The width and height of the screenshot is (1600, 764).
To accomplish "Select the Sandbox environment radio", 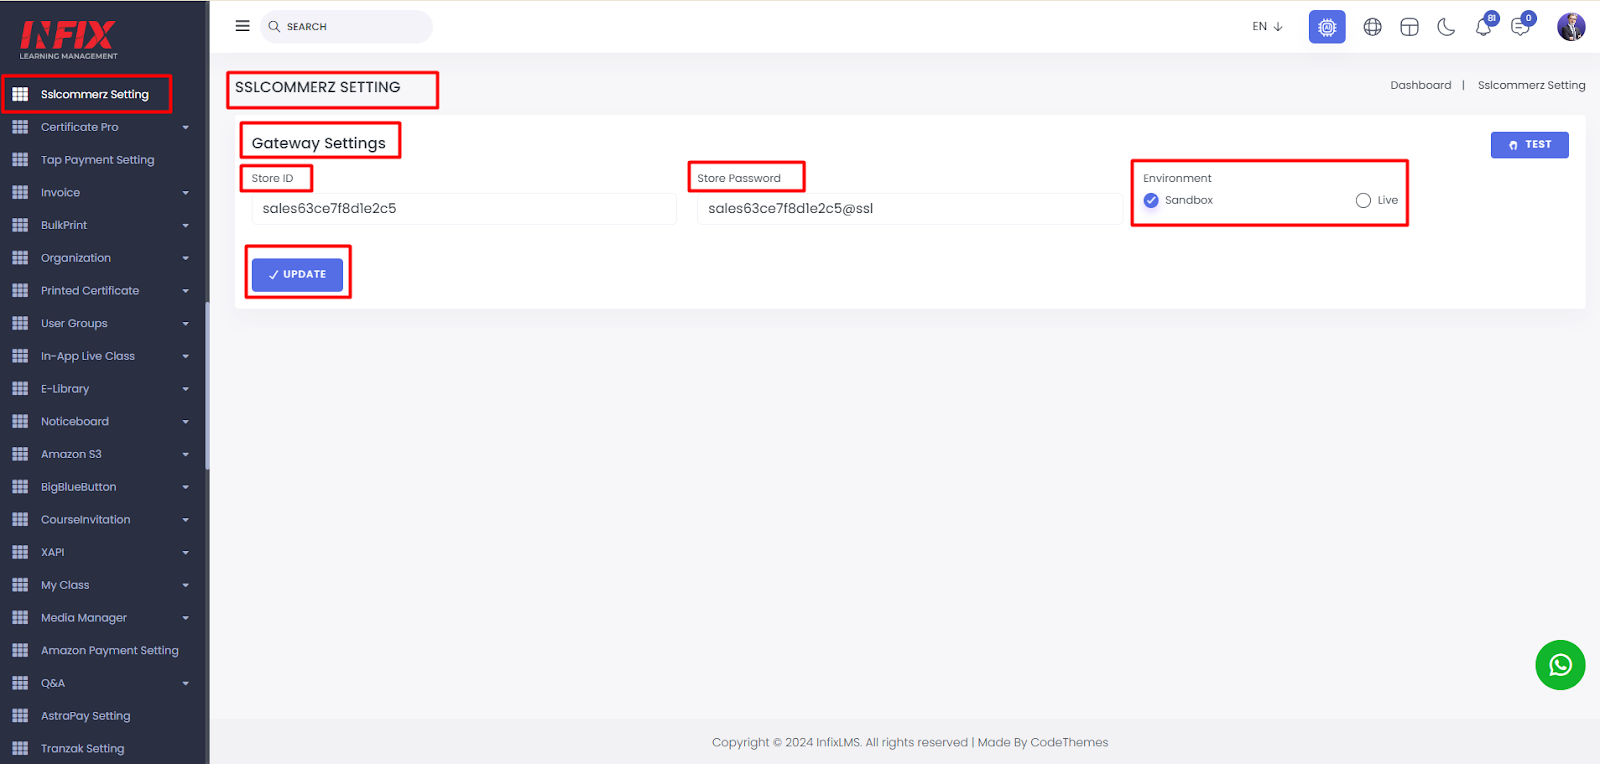I will pos(1151,200).
